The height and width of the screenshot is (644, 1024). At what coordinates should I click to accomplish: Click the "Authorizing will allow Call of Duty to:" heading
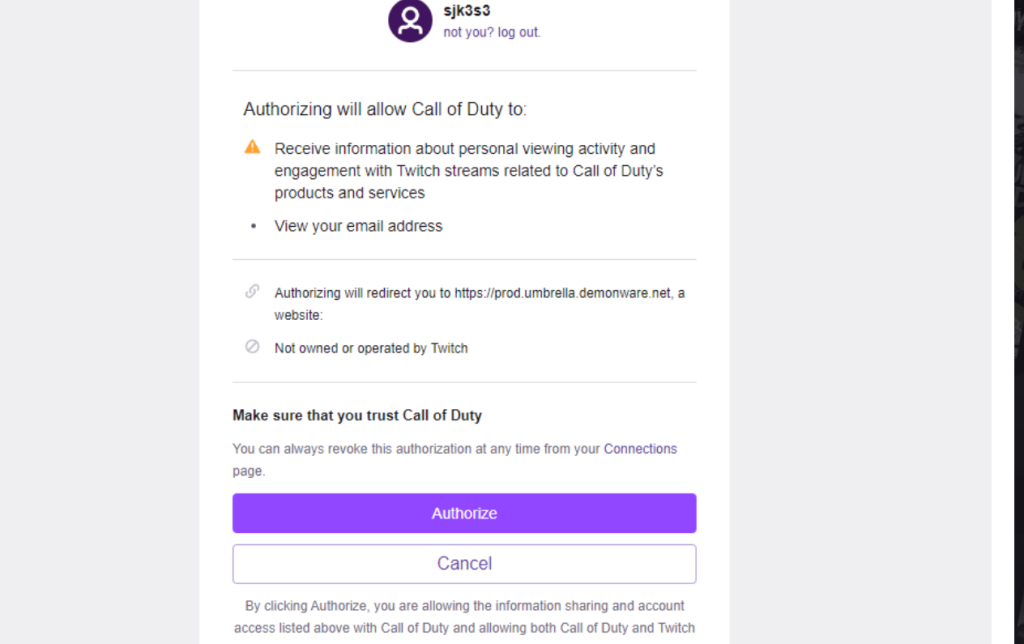pos(385,109)
